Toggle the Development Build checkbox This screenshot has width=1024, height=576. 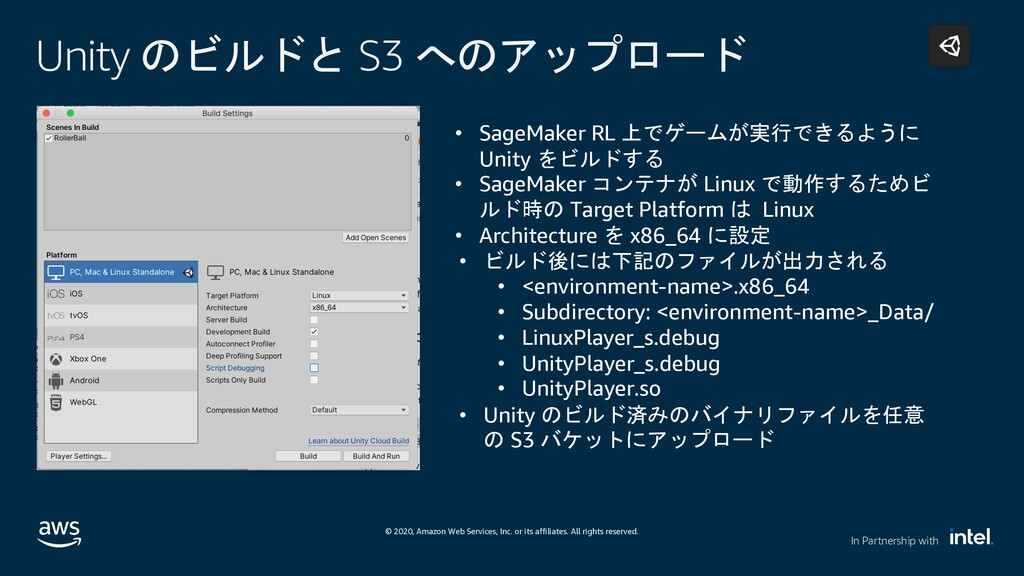pyautogui.click(x=314, y=332)
